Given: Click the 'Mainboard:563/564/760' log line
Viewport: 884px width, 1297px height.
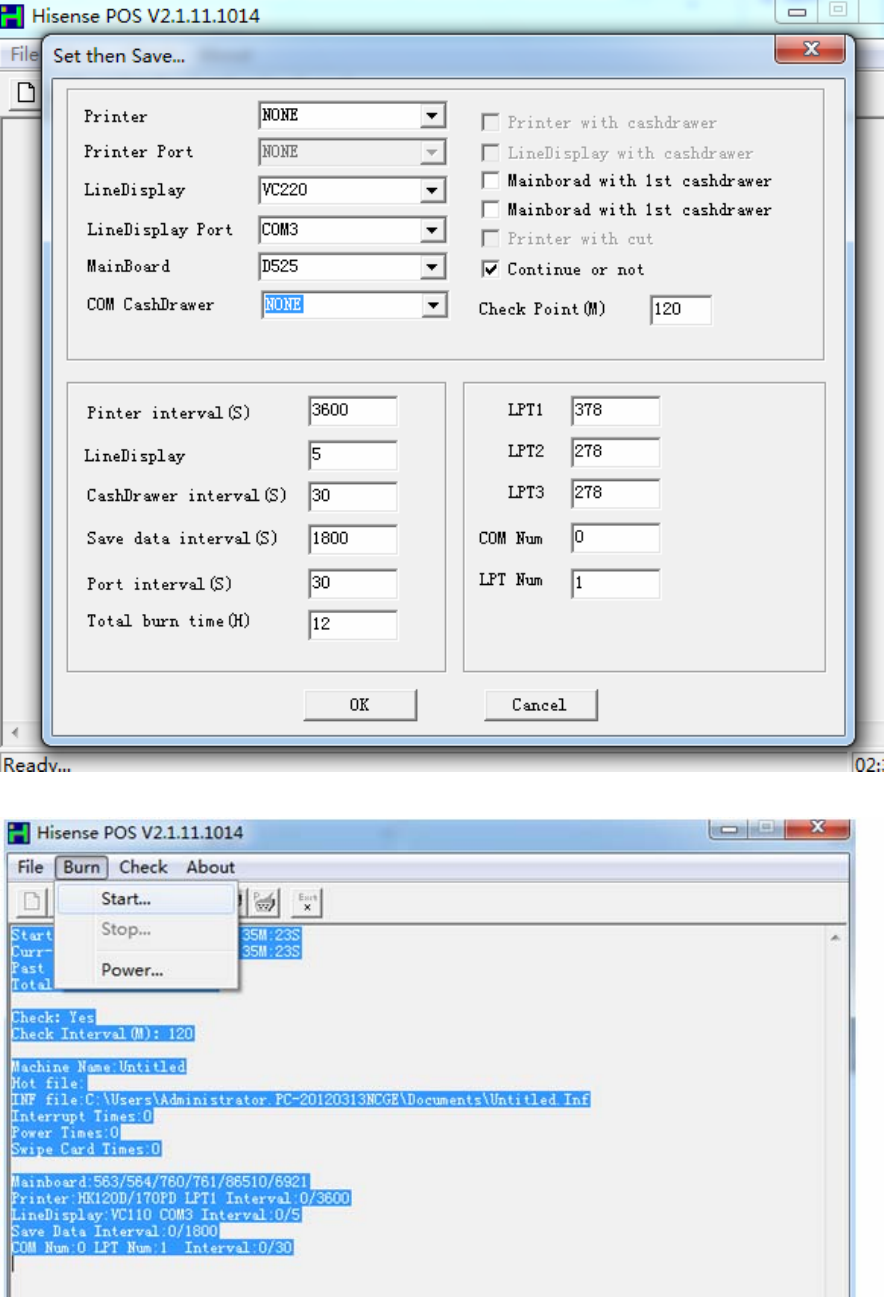Looking at the screenshot, I should [x=160, y=1181].
